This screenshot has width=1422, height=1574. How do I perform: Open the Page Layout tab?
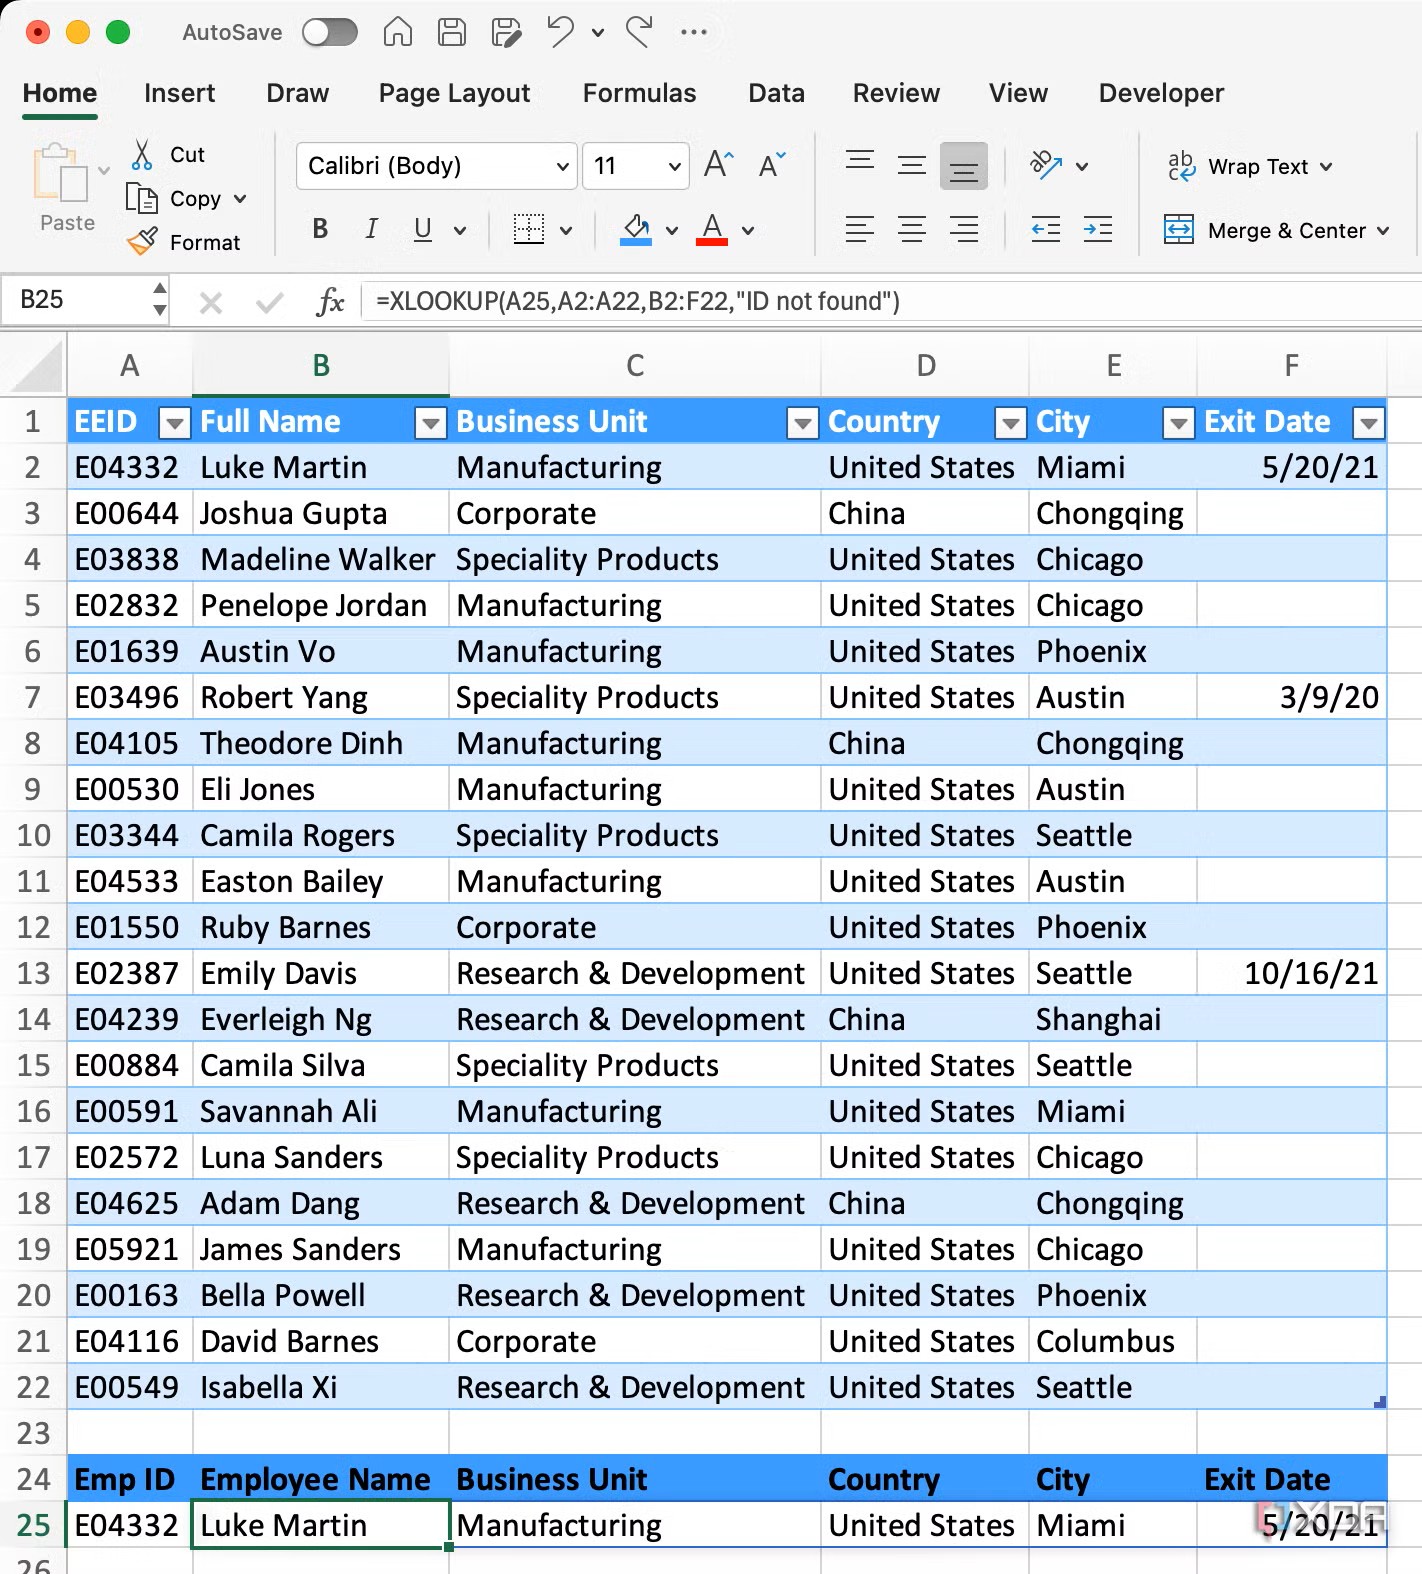point(454,93)
